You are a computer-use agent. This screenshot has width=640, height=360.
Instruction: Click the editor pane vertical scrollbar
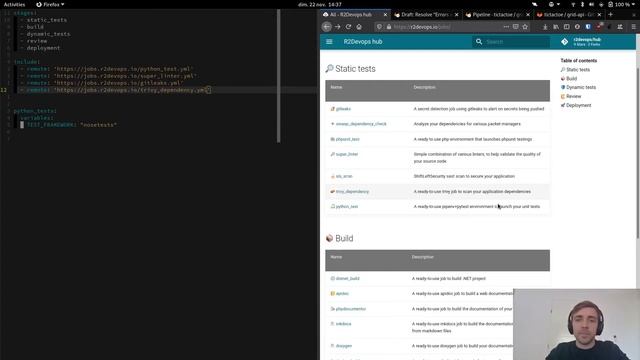pos(278,76)
